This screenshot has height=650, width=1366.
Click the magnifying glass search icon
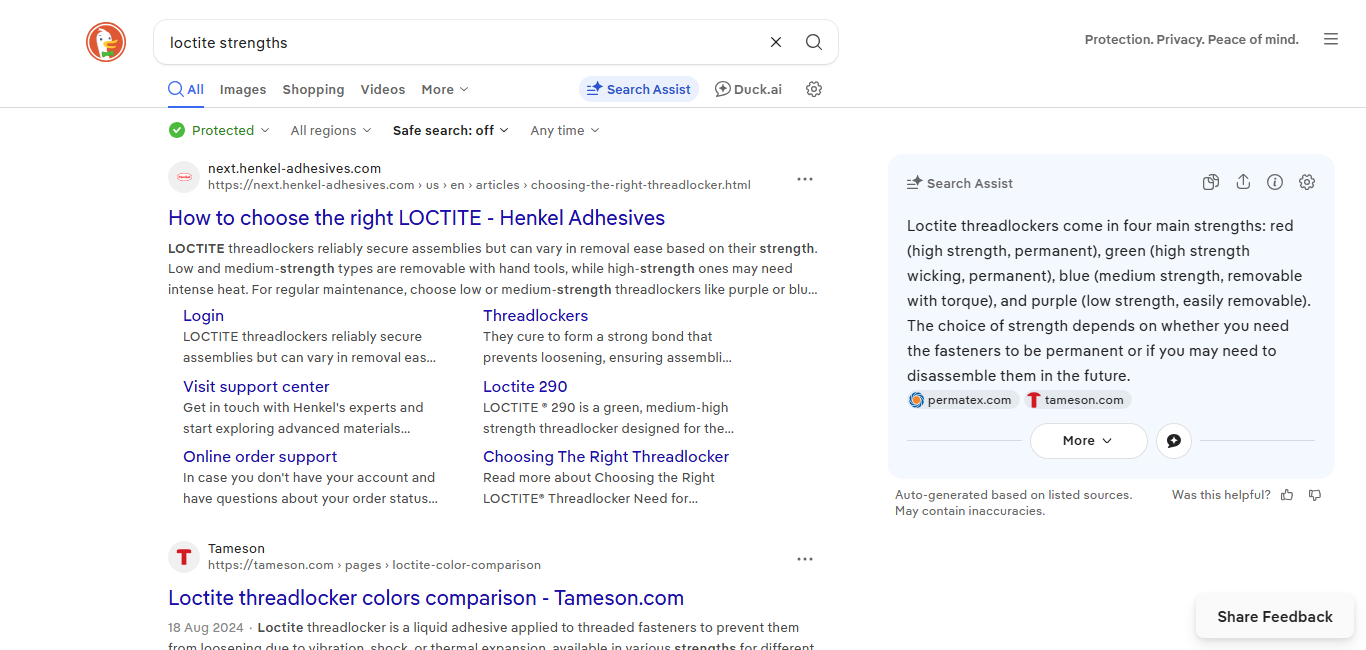(x=814, y=42)
